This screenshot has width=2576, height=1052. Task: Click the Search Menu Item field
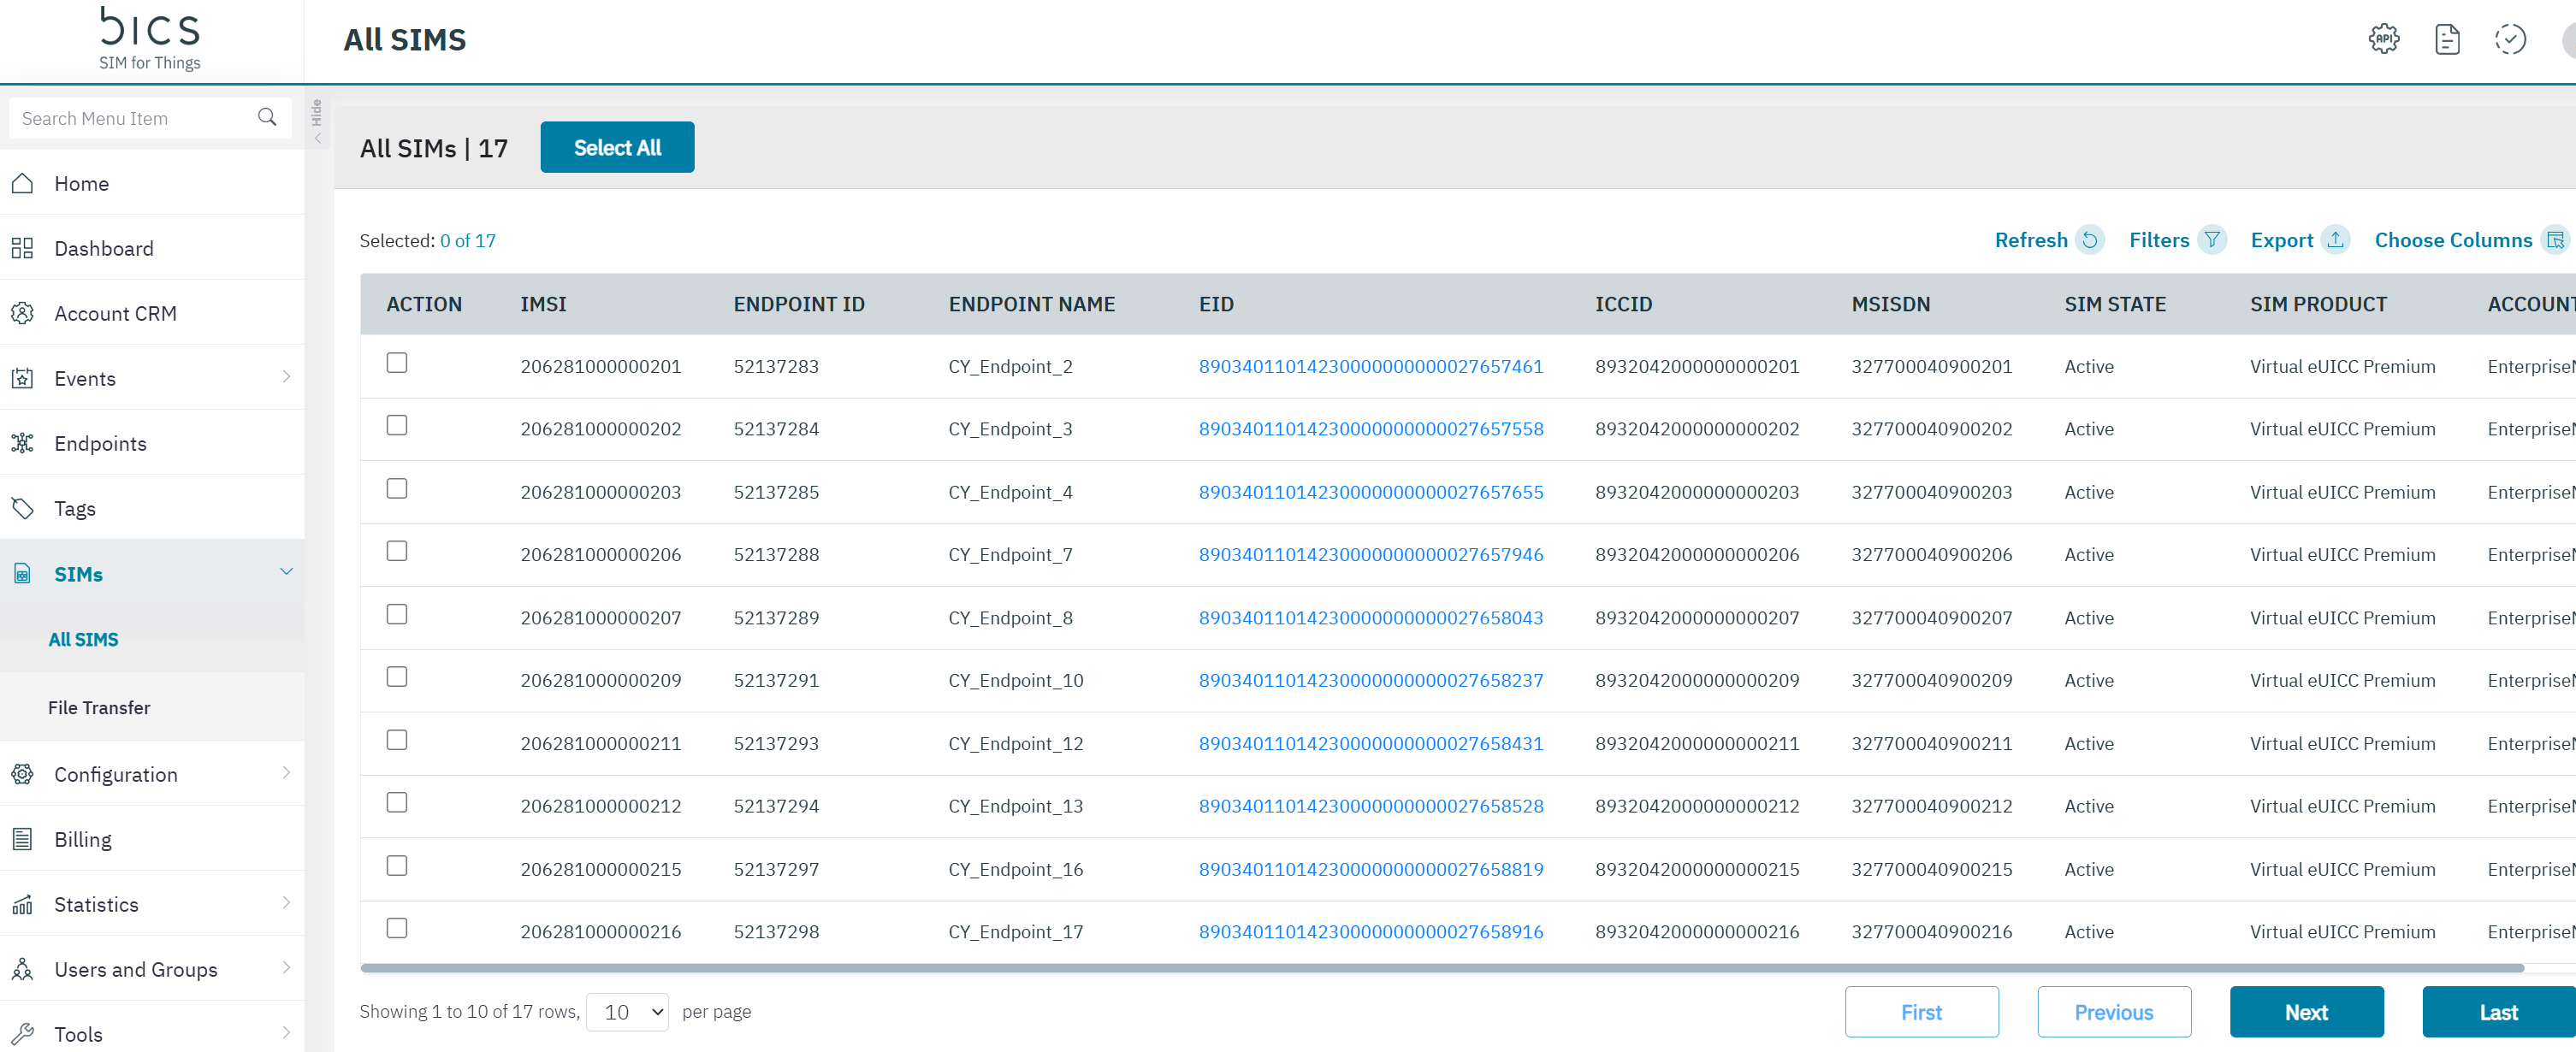[130, 118]
